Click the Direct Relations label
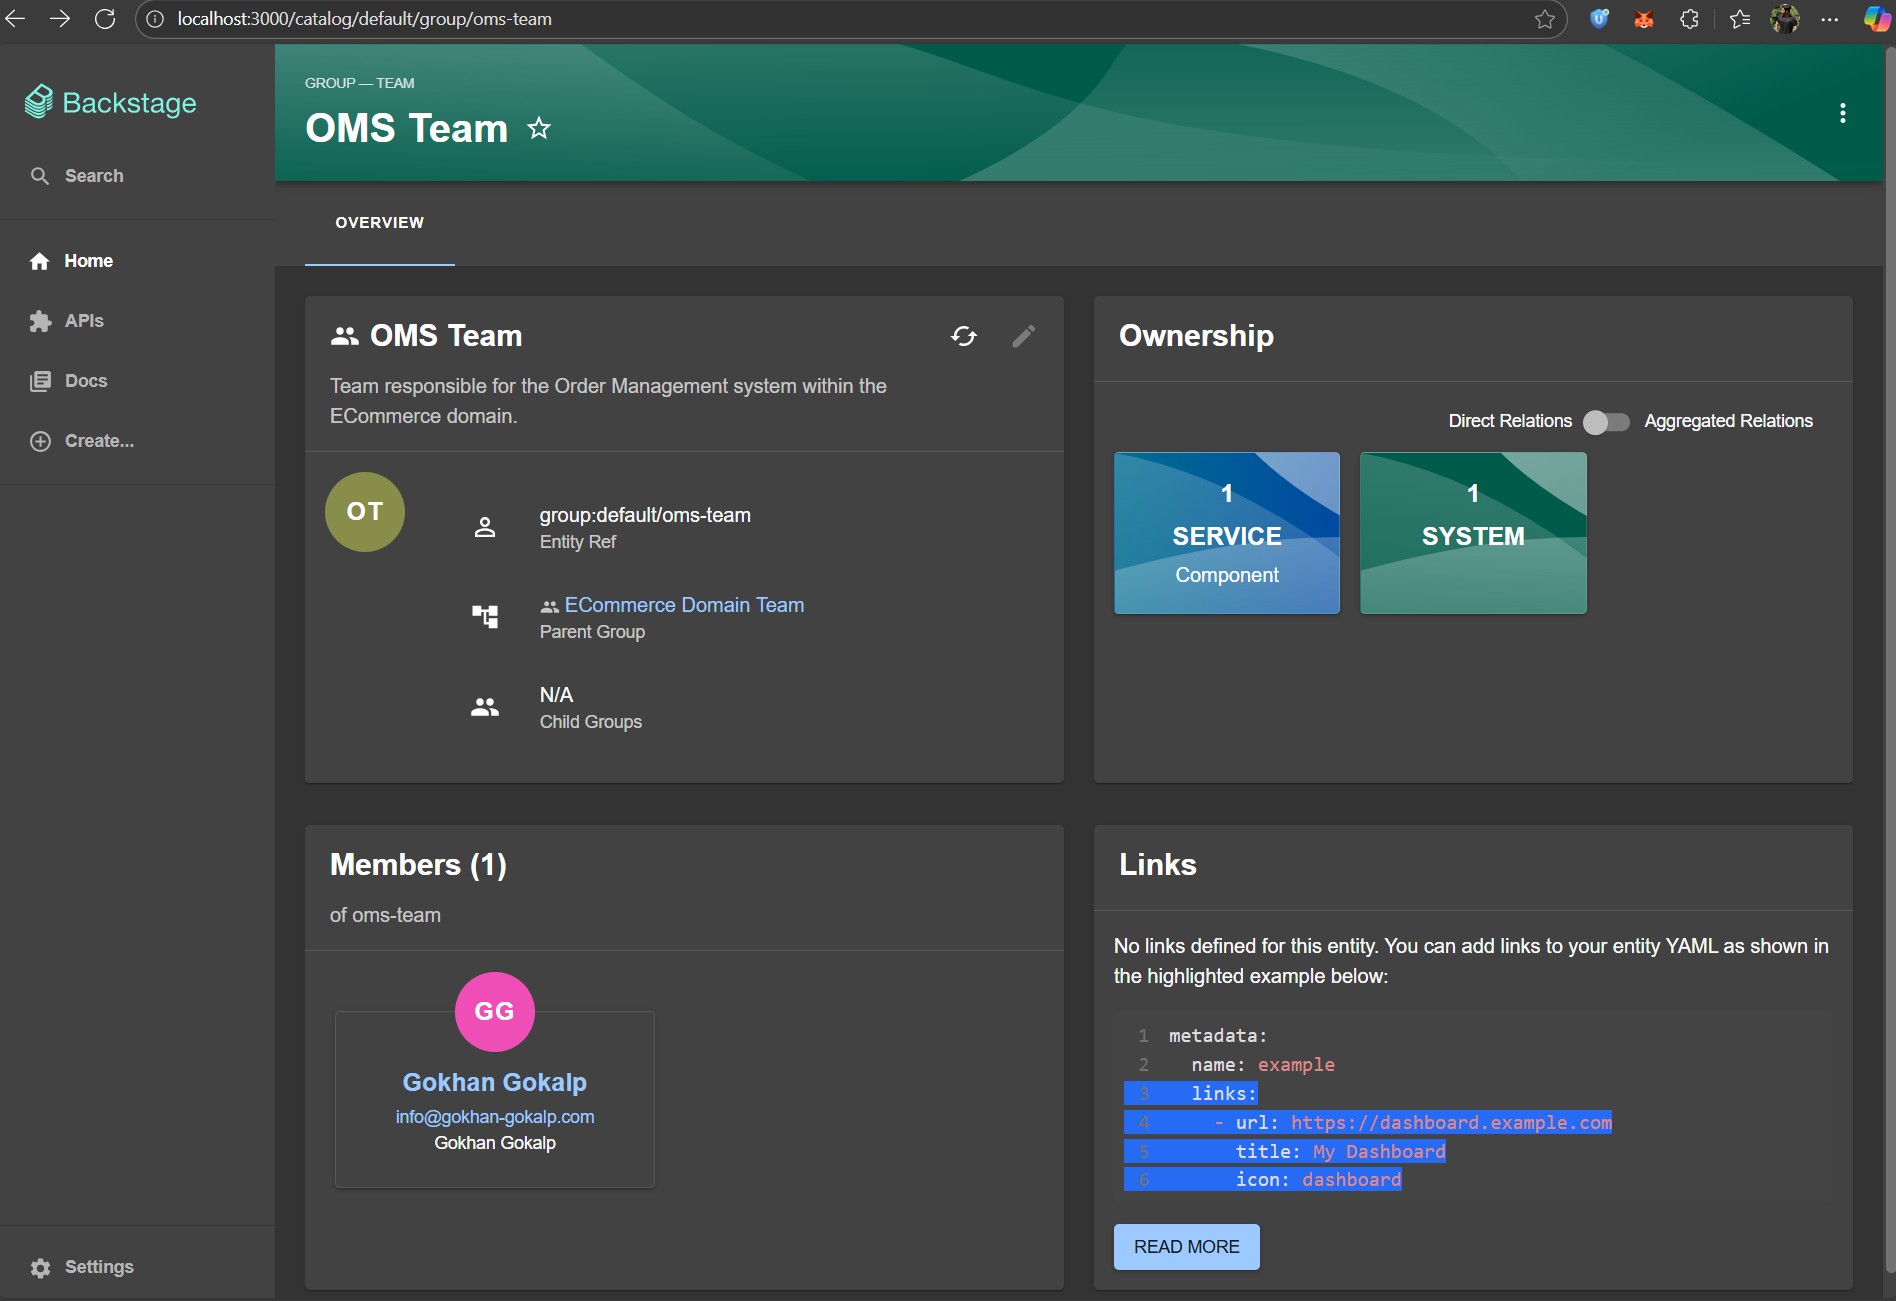This screenshot has width=1896, height=1301. tap(1510, 421)
